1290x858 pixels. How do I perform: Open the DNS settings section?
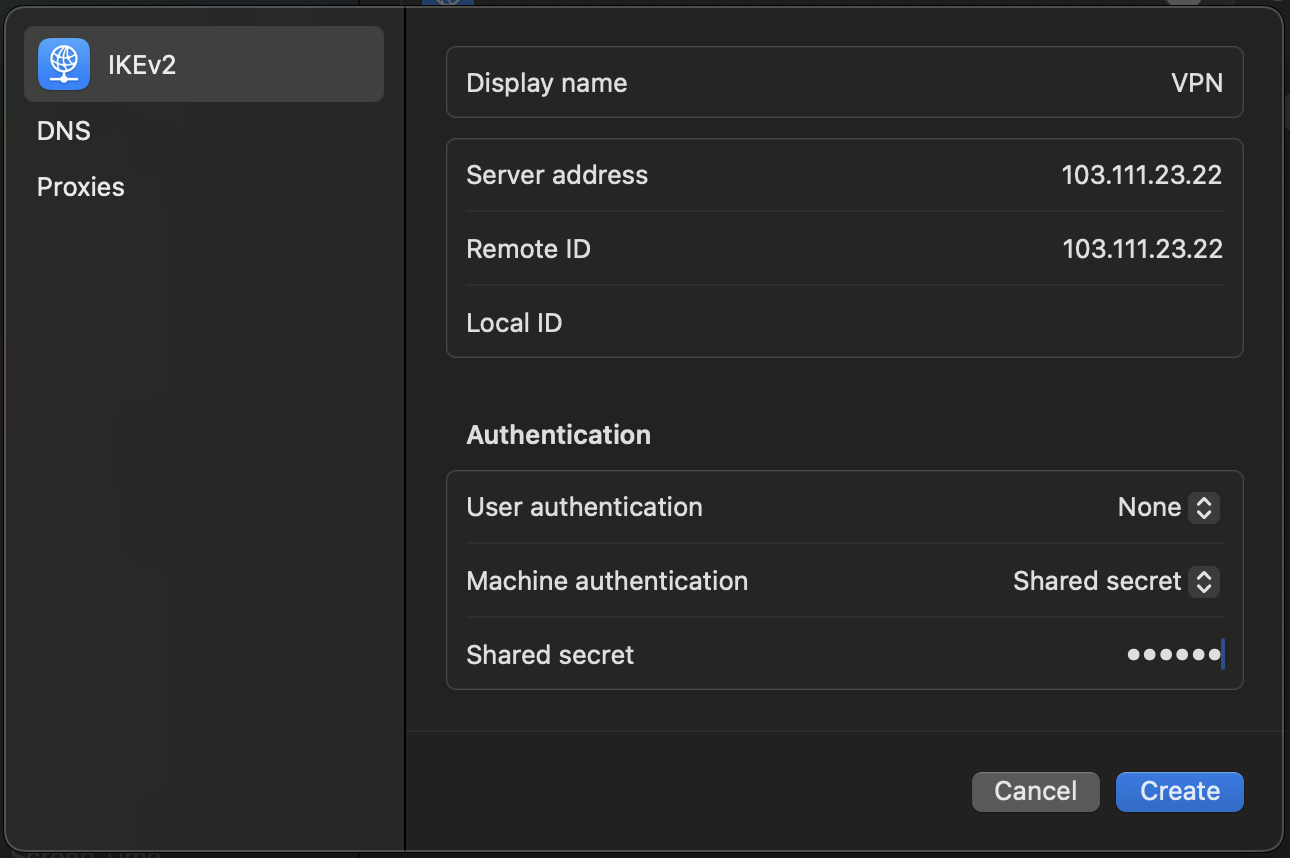pos(64,131)
